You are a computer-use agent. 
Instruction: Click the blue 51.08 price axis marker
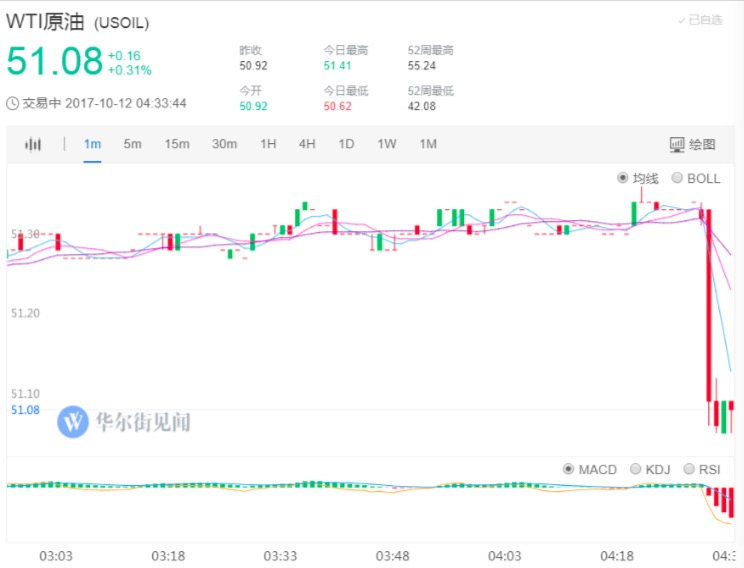click(x=25, y=410)
